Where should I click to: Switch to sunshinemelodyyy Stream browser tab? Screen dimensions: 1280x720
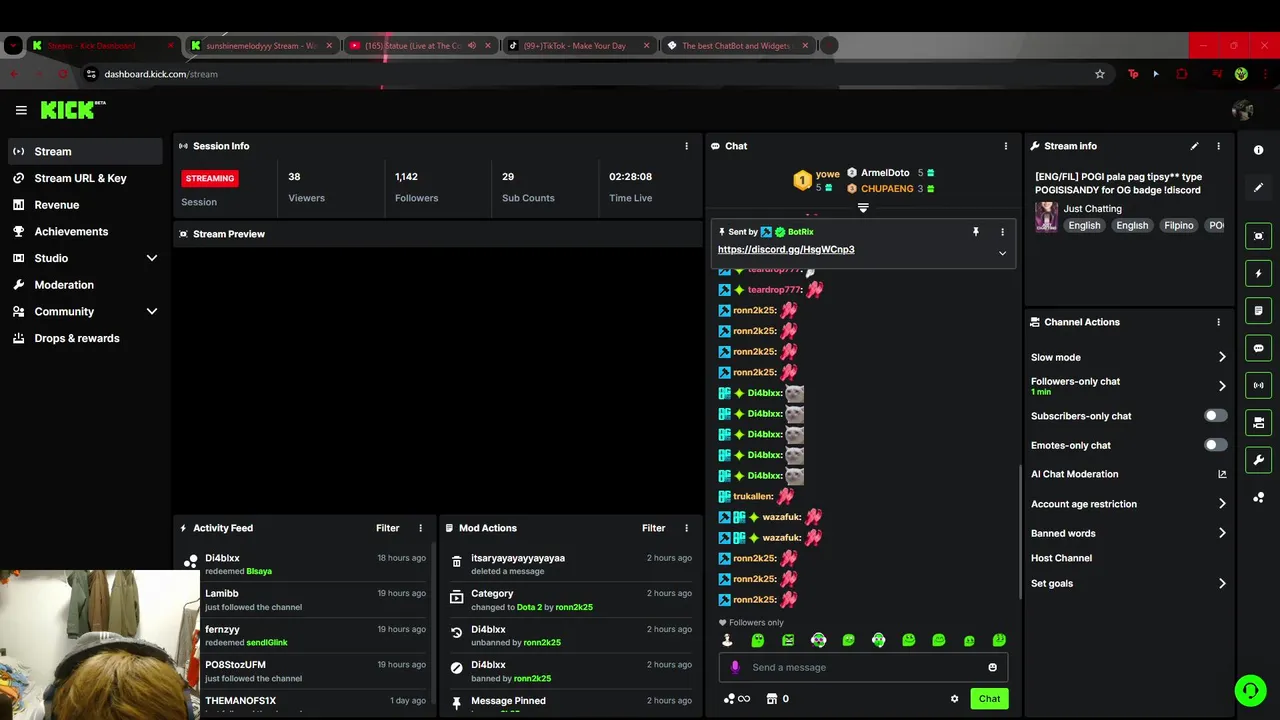260,45
